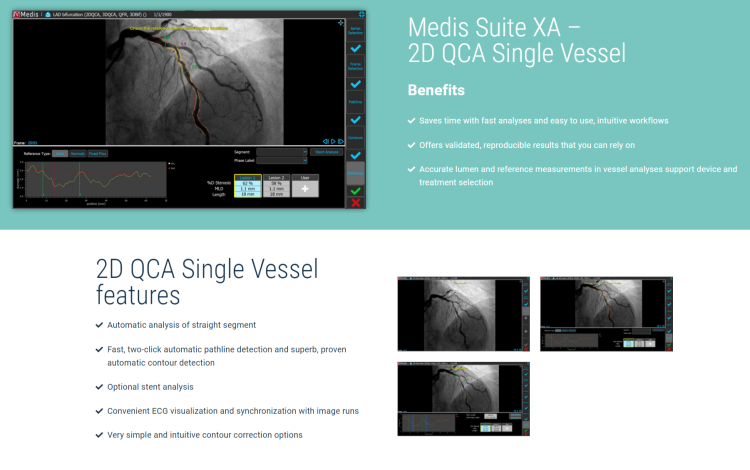Open the thumbnail with yellow contour and diameter graph
Screen dimensions: 750x470
(607, 314)
